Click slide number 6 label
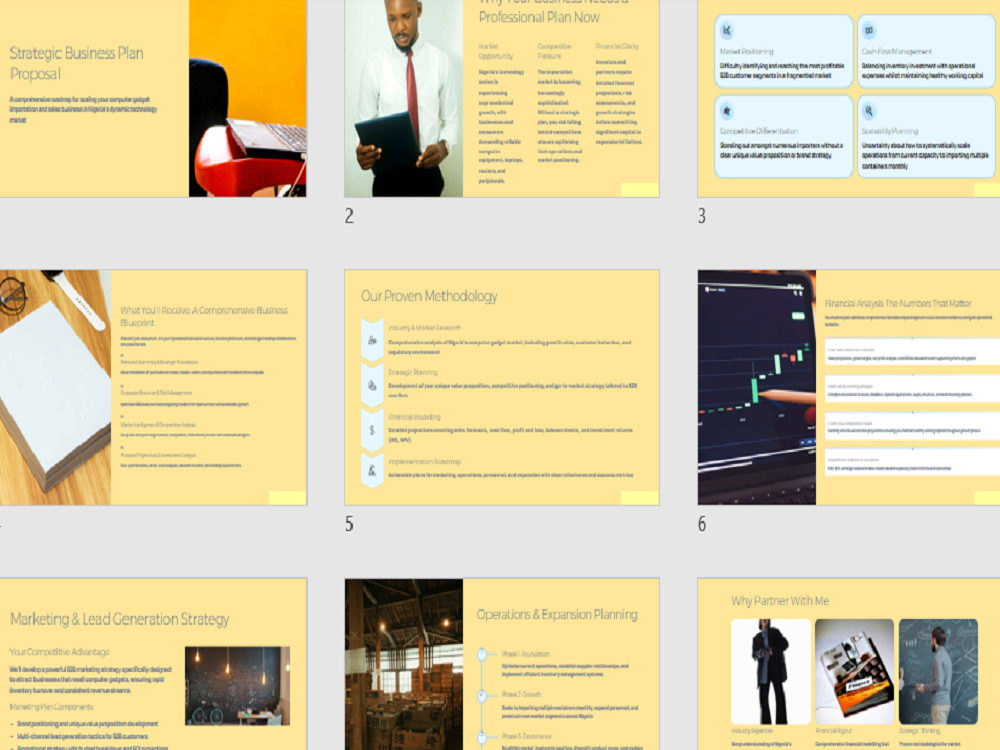 click(x=702, y=524)
